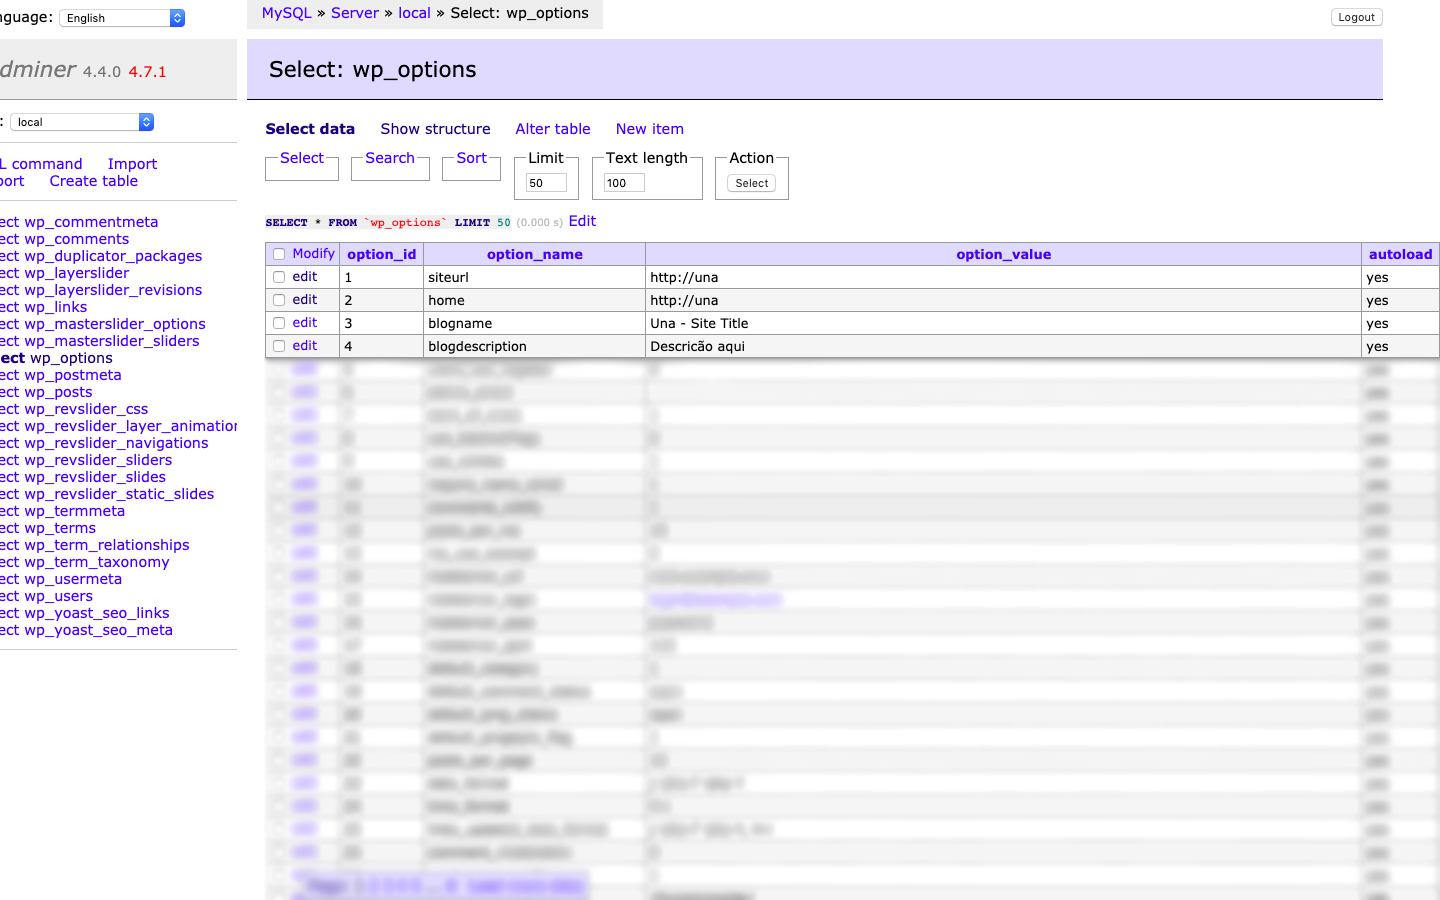Focus the Text length input field

(624, 183)
